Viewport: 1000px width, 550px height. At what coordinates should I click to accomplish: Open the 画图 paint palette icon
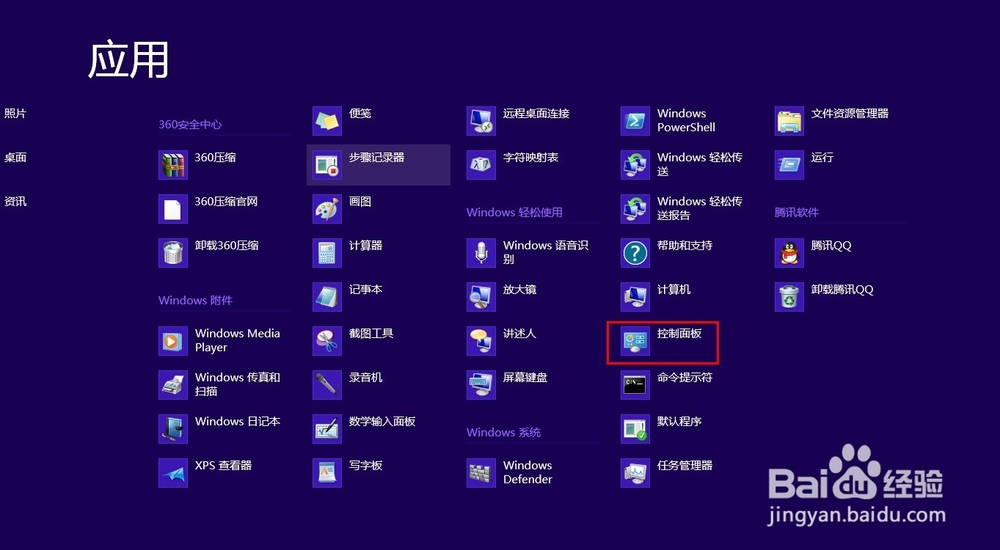(x=327, y=209)
